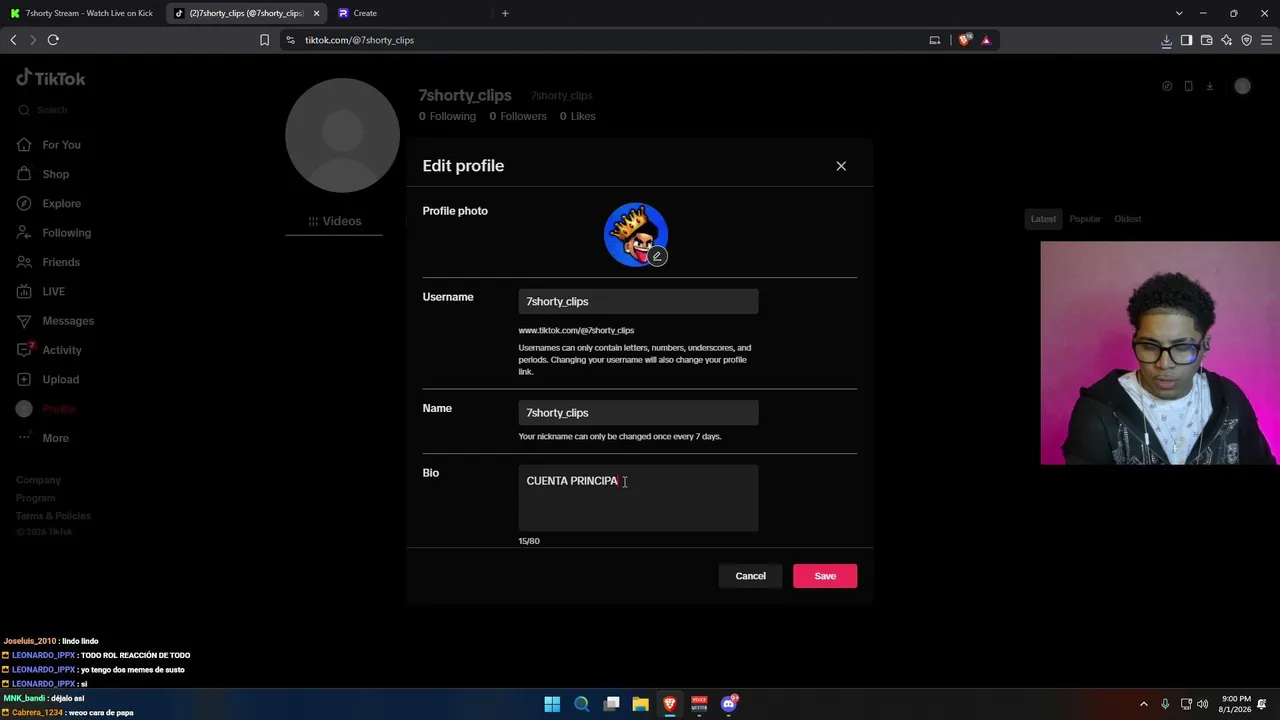
Task: Click the download icon in TikTok header
Action: pyautogui.click(x=1209, y=86)
